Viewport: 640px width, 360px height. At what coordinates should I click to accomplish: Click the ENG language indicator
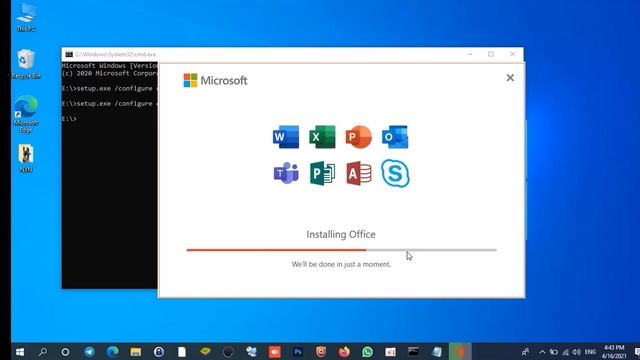click(x=590, y=352)
